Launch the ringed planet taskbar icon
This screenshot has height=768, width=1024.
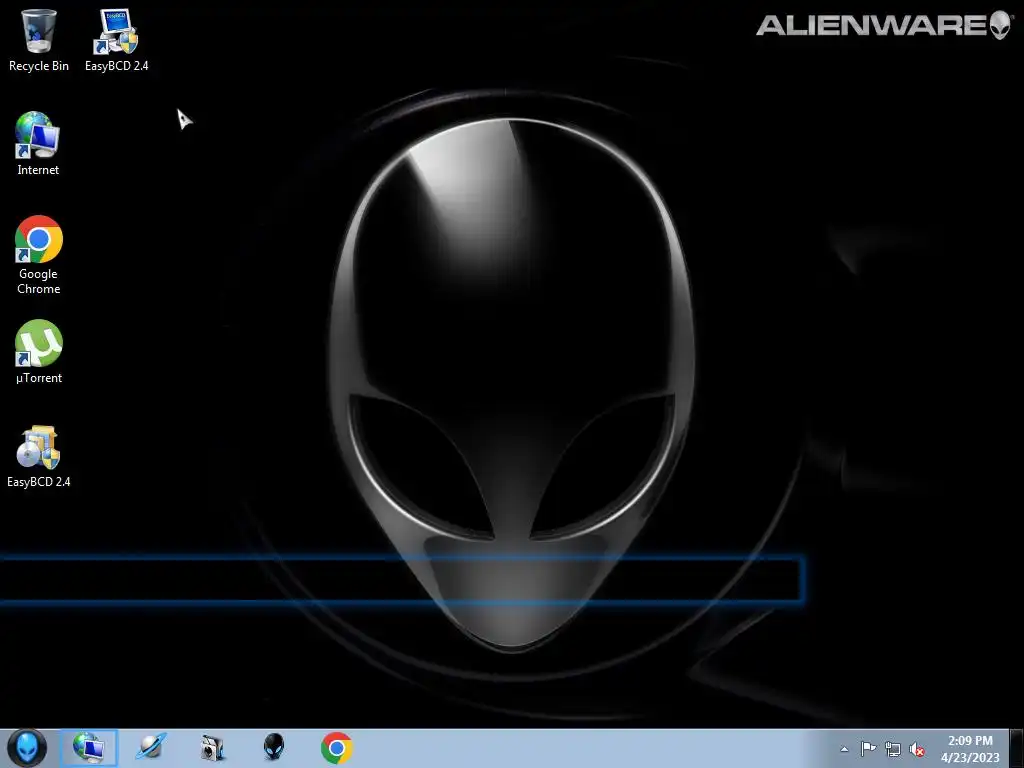click(150, 748)
